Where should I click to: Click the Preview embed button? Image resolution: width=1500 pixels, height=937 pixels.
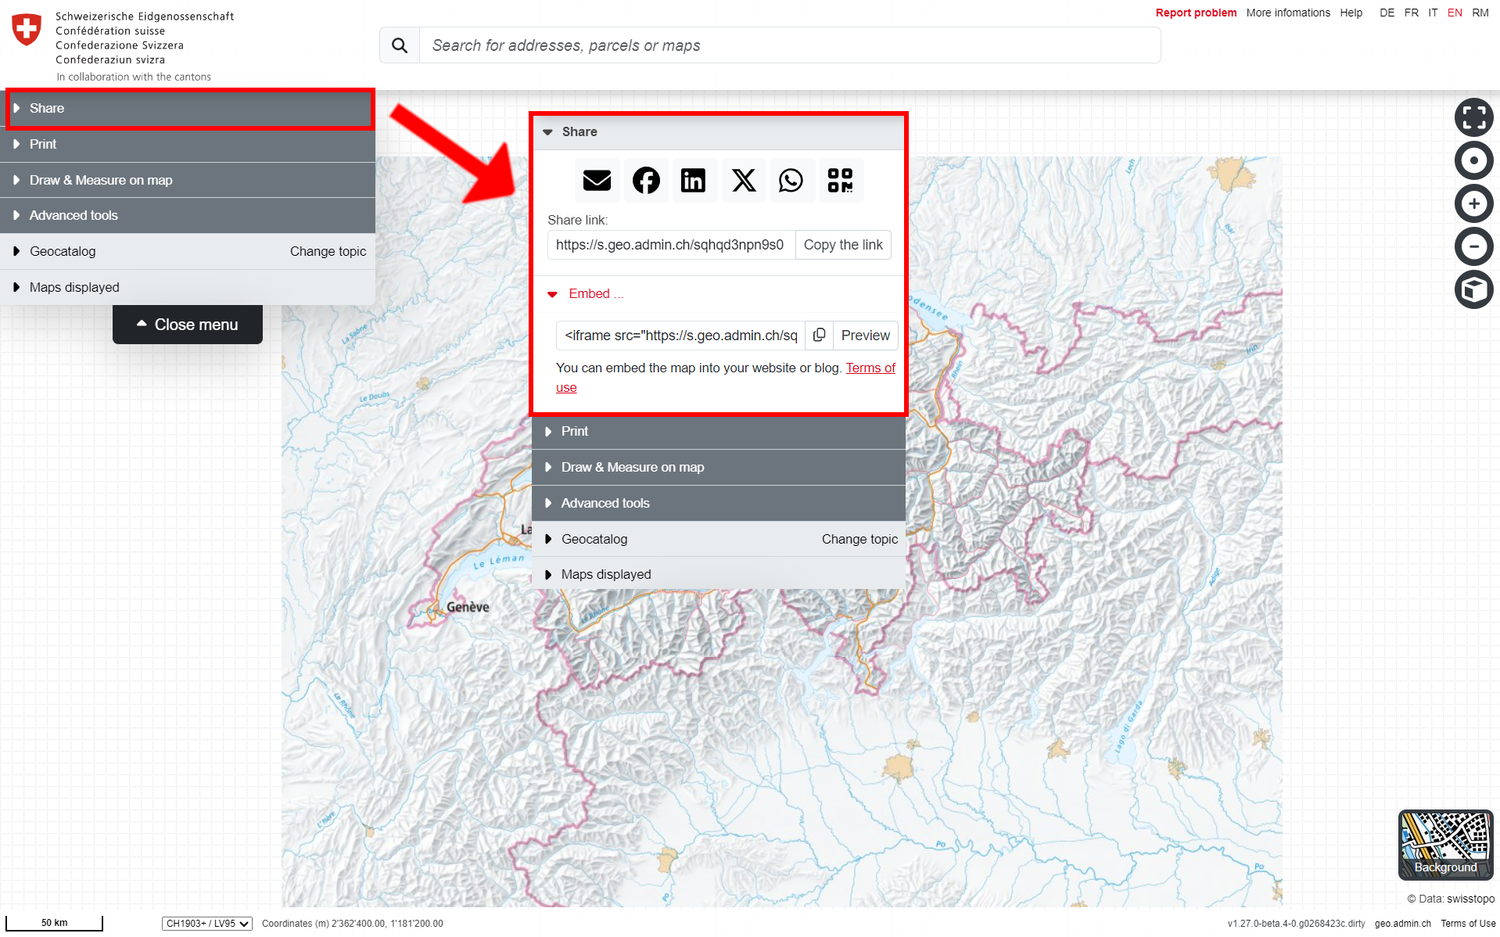(x=865, y=335)
